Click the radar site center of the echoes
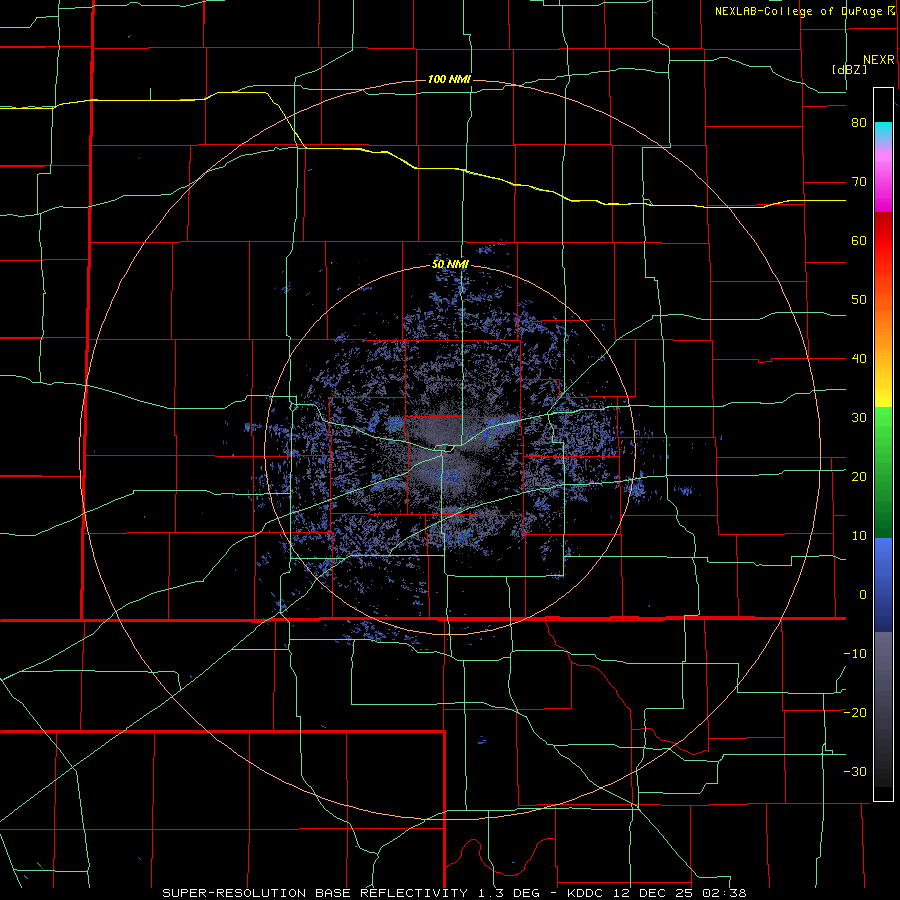Image resolution: width=900 pixels, height=900 pixels. point(450,449)
